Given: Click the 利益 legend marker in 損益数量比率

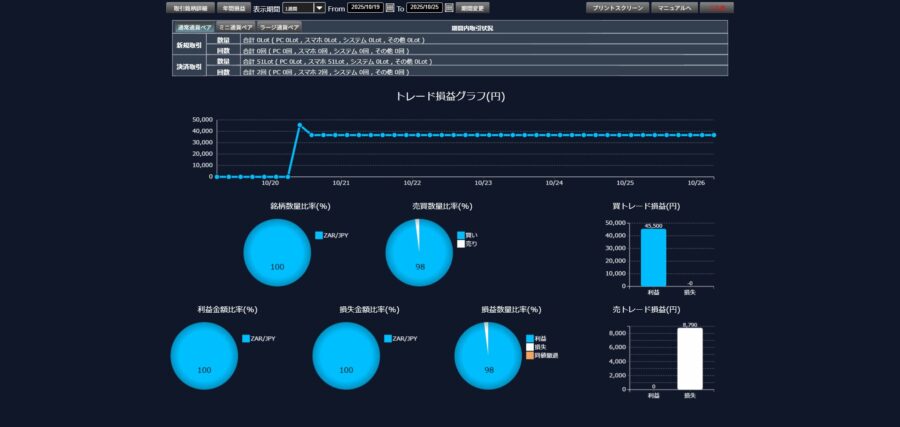Looking at the screenshot, I should pos(529,339).
